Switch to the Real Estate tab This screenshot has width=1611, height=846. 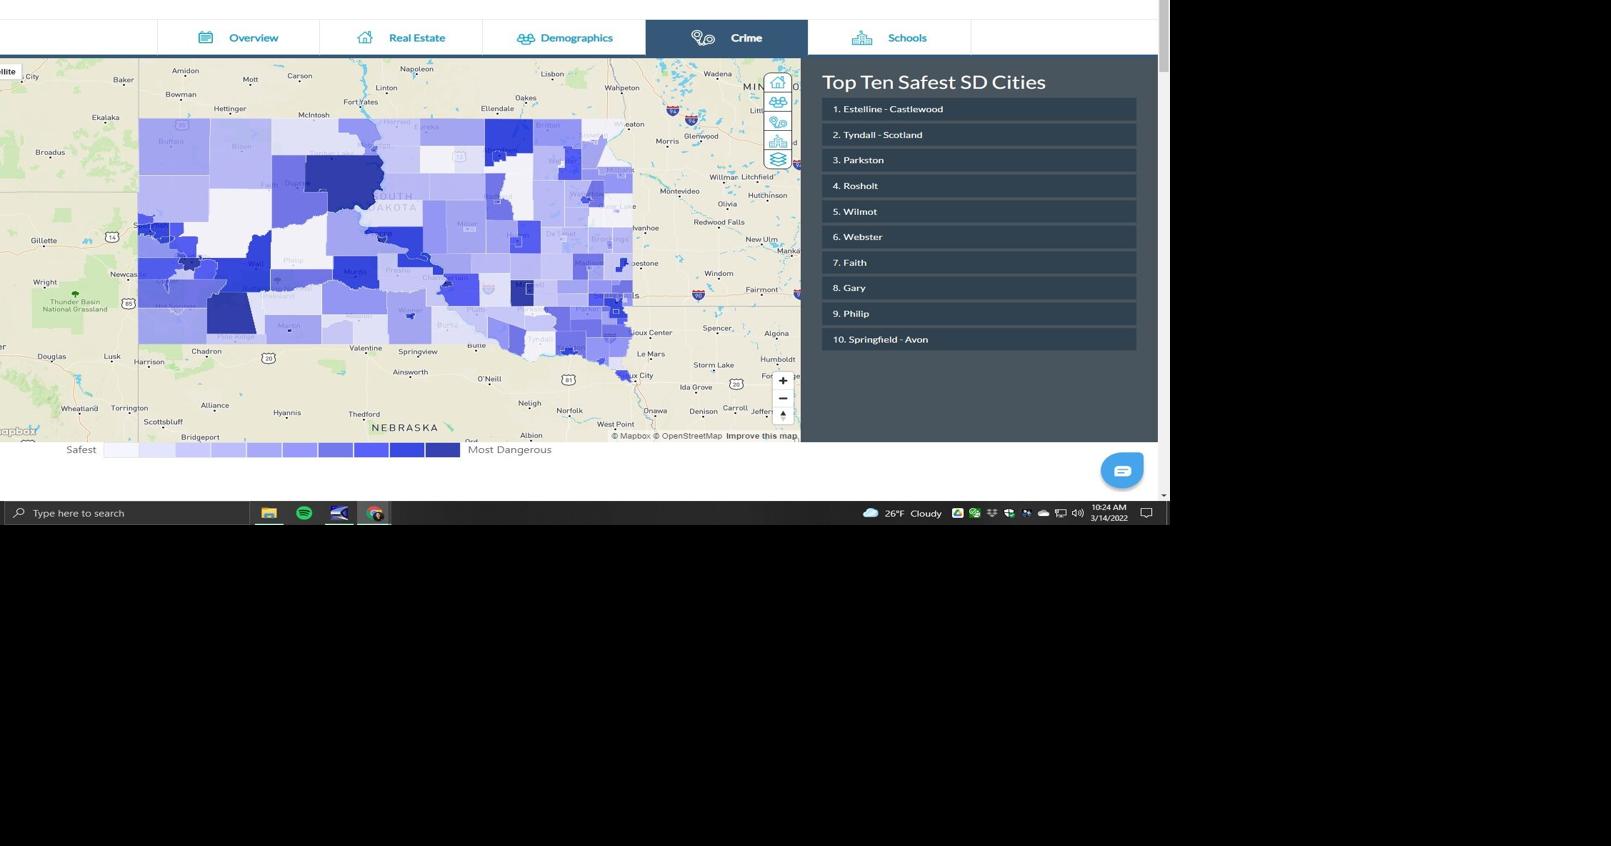[x=401, y=38]
